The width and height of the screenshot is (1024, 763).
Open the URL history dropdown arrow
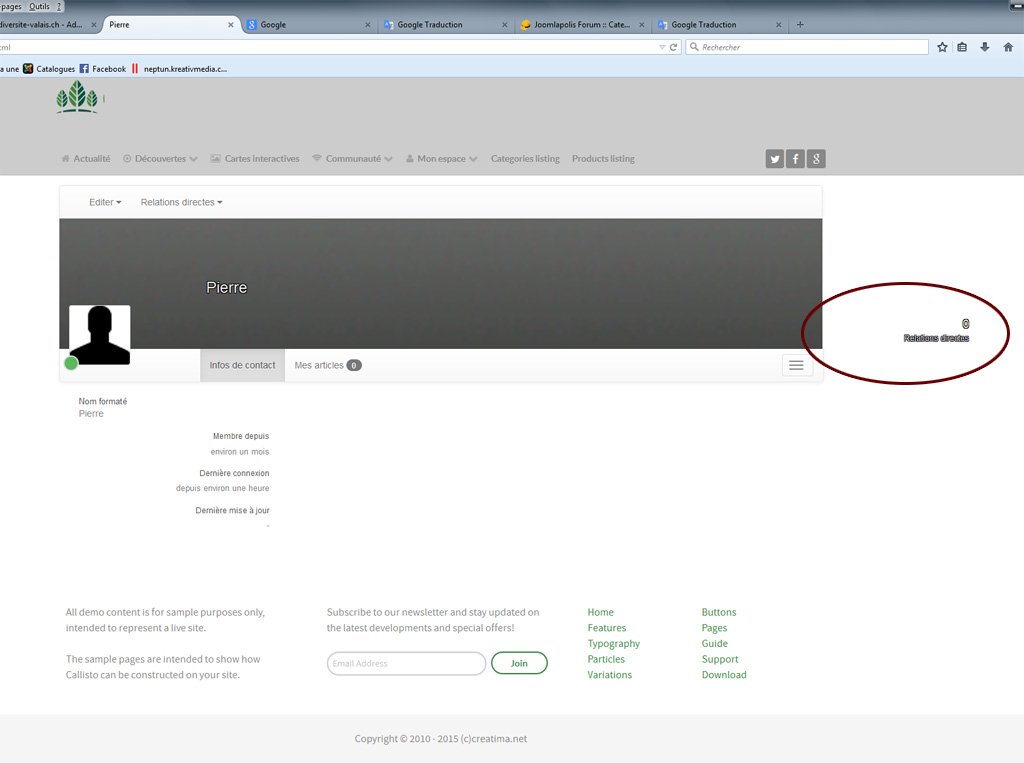click(x=662, y=47)
